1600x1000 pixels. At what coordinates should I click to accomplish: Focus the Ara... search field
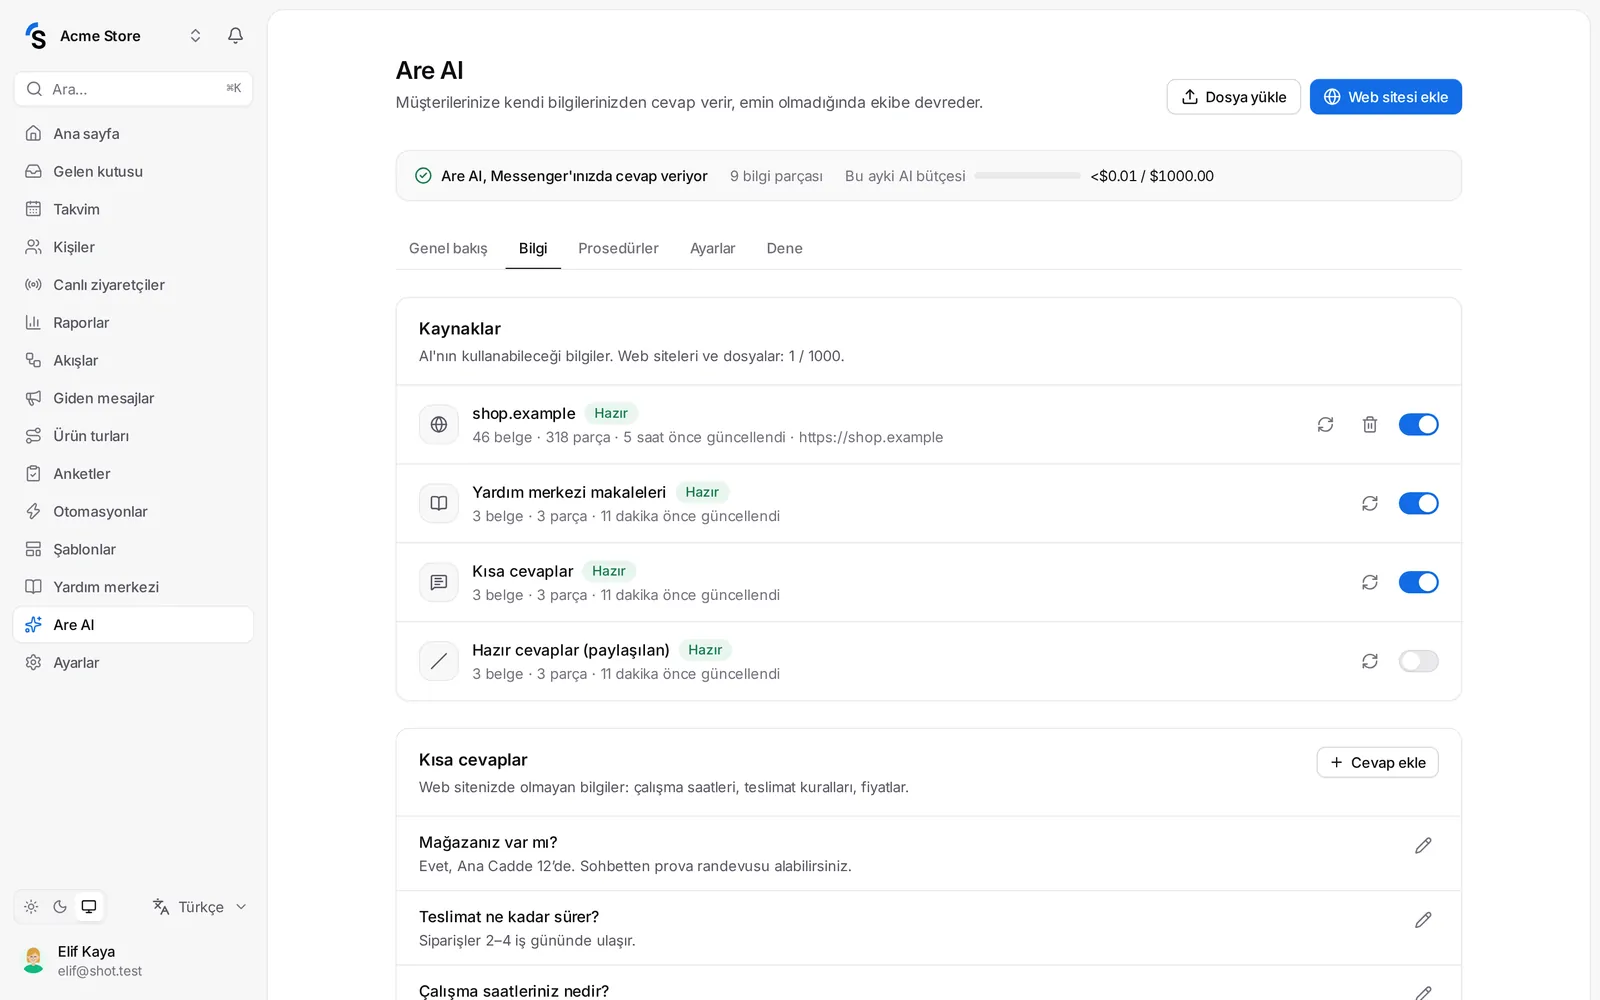pyautogui.click(x=133, y=89)
